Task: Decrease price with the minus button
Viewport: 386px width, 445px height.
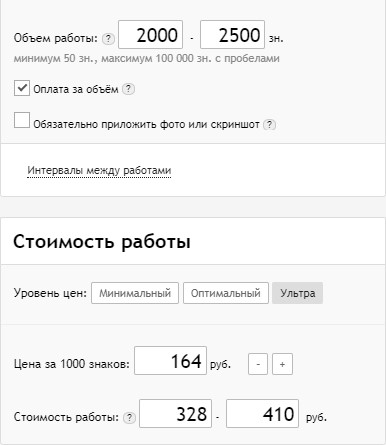Action: pos(258,364)
